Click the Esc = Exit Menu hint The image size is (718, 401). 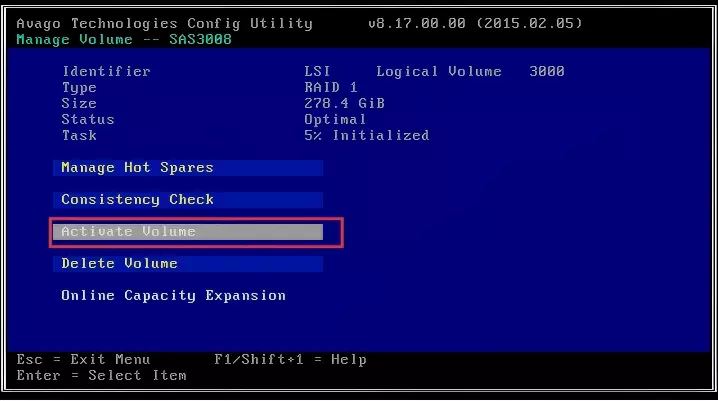tap(84, 359)
